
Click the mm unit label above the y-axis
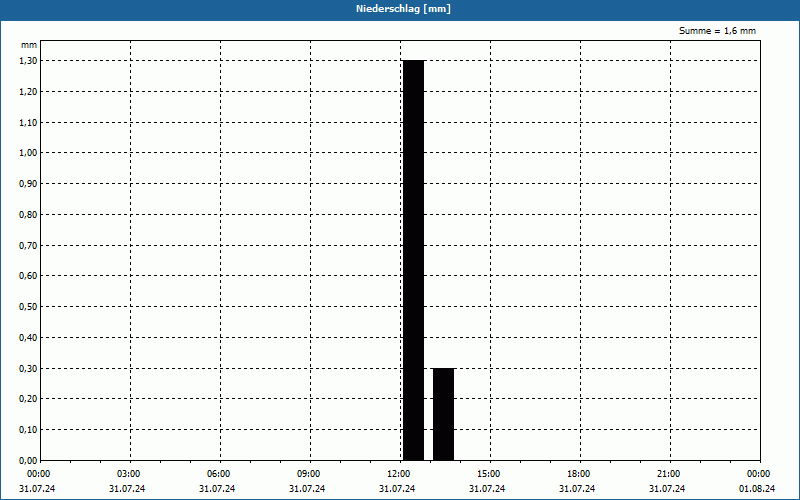click(x=29, y=45)
